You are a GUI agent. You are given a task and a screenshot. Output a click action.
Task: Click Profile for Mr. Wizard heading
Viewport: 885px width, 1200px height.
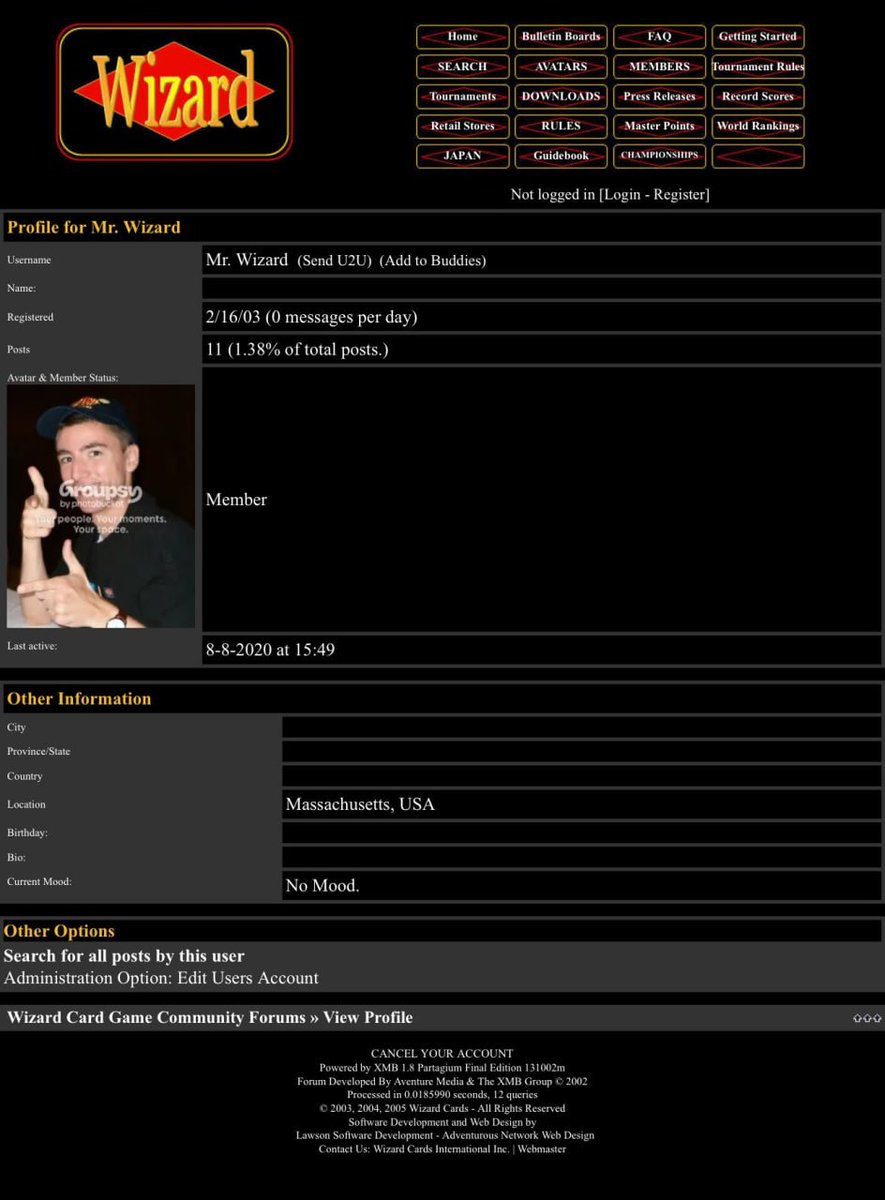tap(94, 227)
